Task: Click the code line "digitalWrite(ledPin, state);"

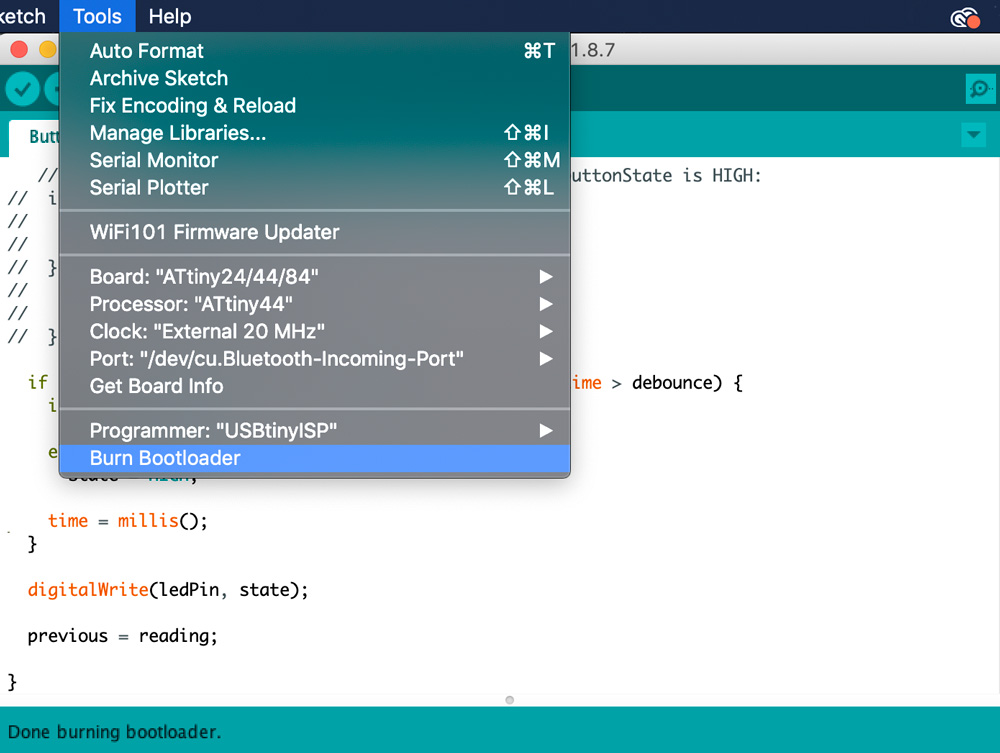Action: pyautogui.click(x=168, y=590)
